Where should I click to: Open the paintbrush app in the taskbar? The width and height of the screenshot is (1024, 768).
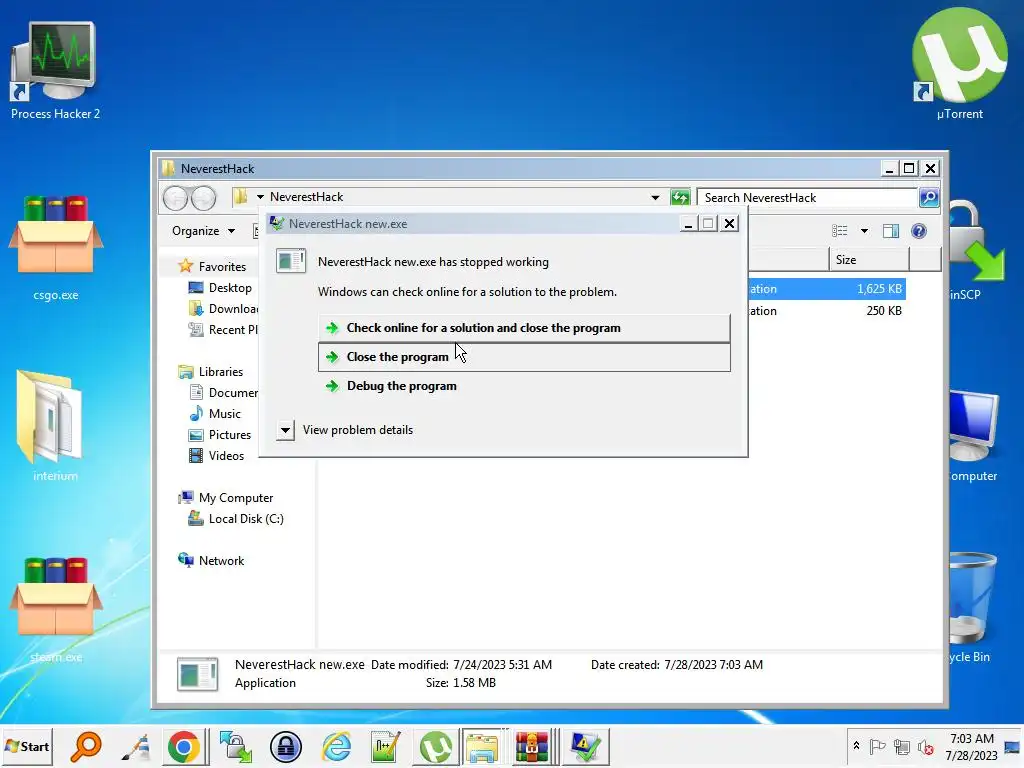[x=136, y=746]
